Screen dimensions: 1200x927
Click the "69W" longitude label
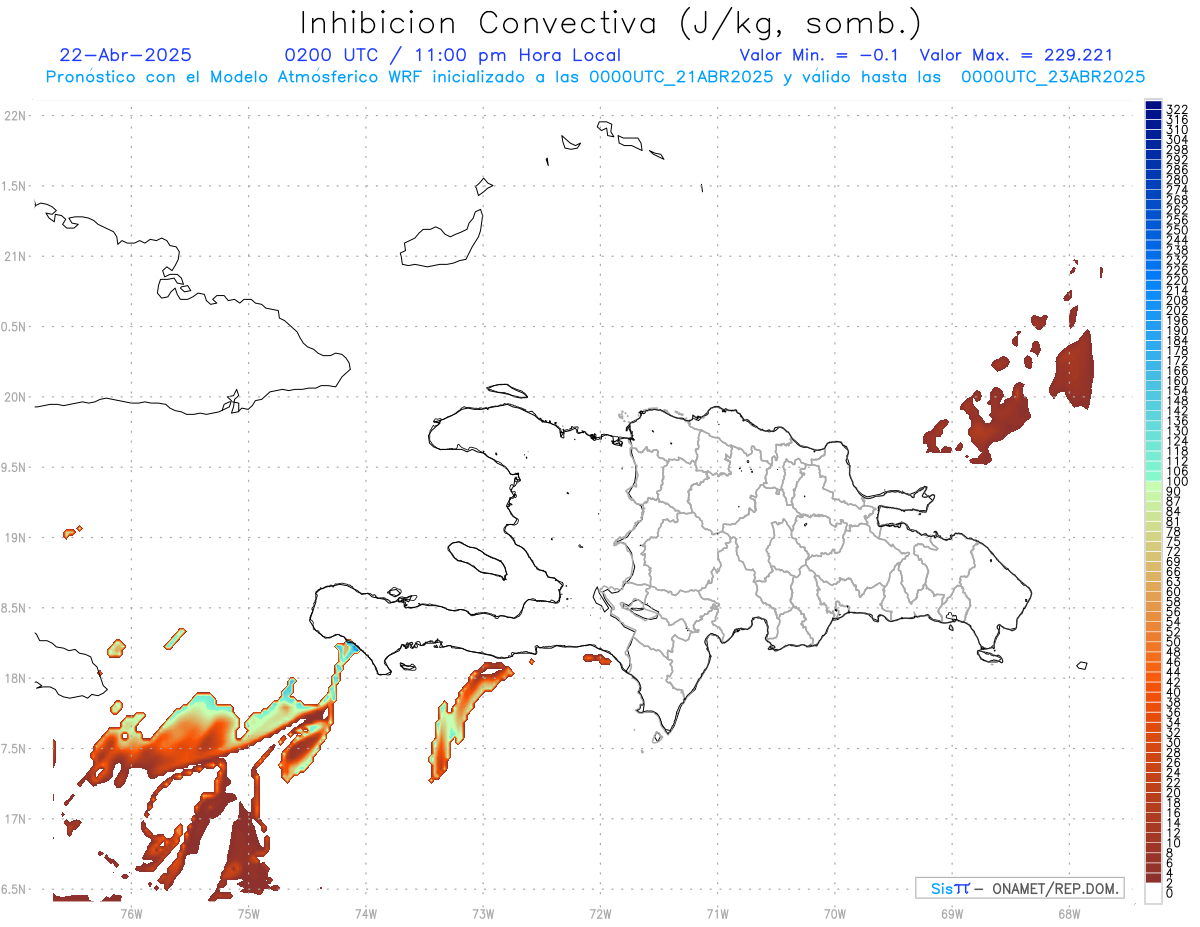pyautogui.click(x=952, y=913)
